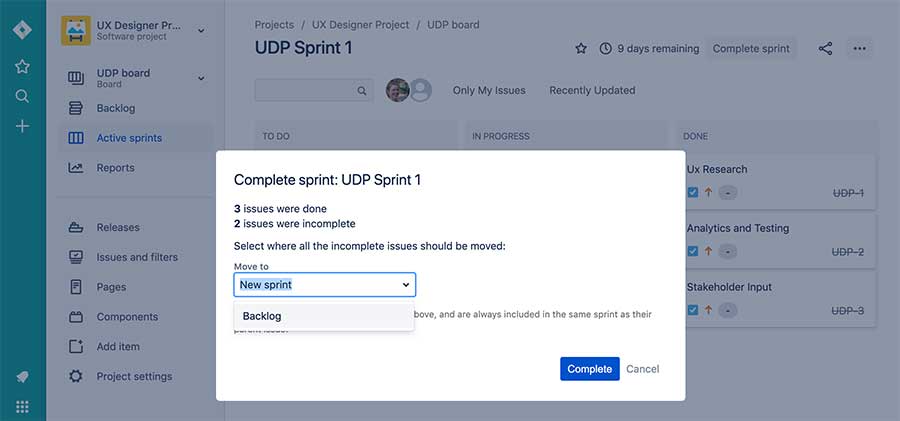
Task: Toggle the checkbox on Analytics and Testing card
Action: [693, 252]
